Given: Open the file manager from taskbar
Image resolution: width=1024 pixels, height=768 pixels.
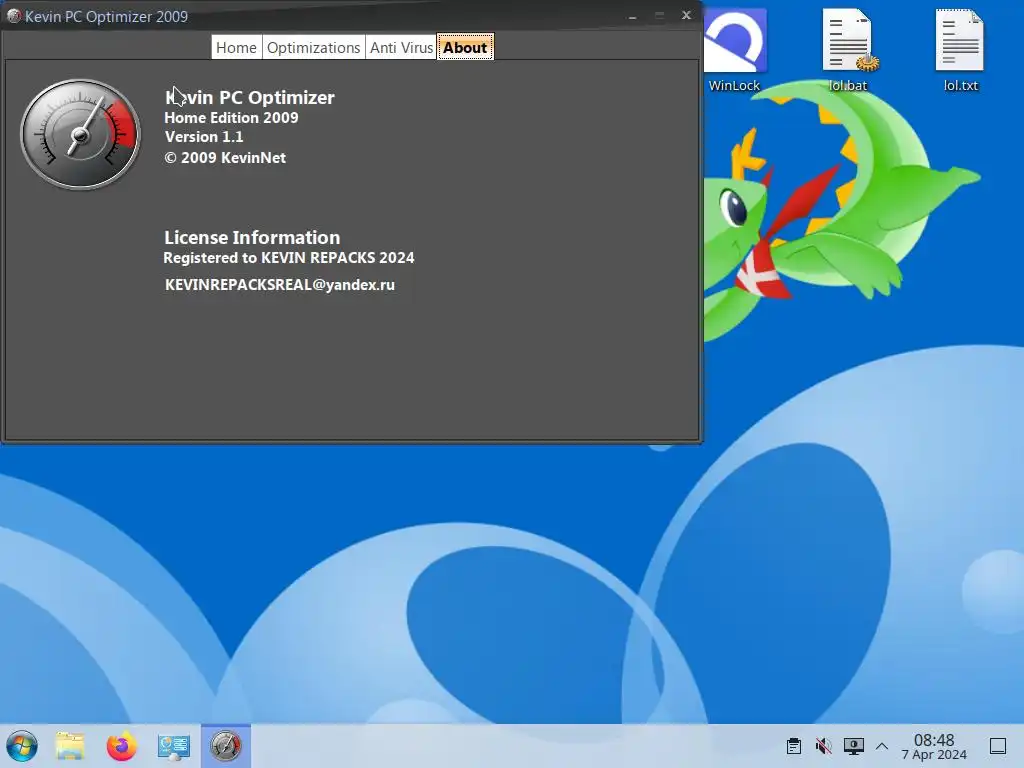Looking at the screenshot, I should [x=70, y=746].
